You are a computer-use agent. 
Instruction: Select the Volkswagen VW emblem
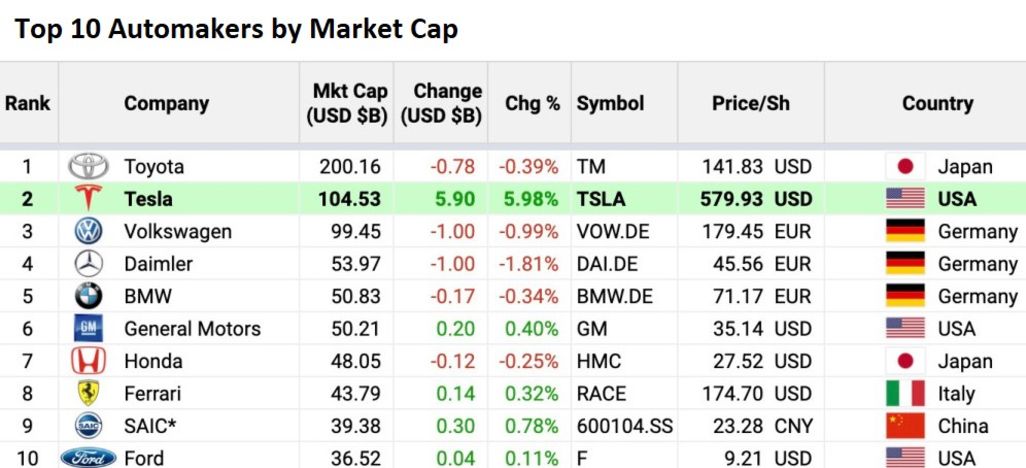tap(88, 231)
